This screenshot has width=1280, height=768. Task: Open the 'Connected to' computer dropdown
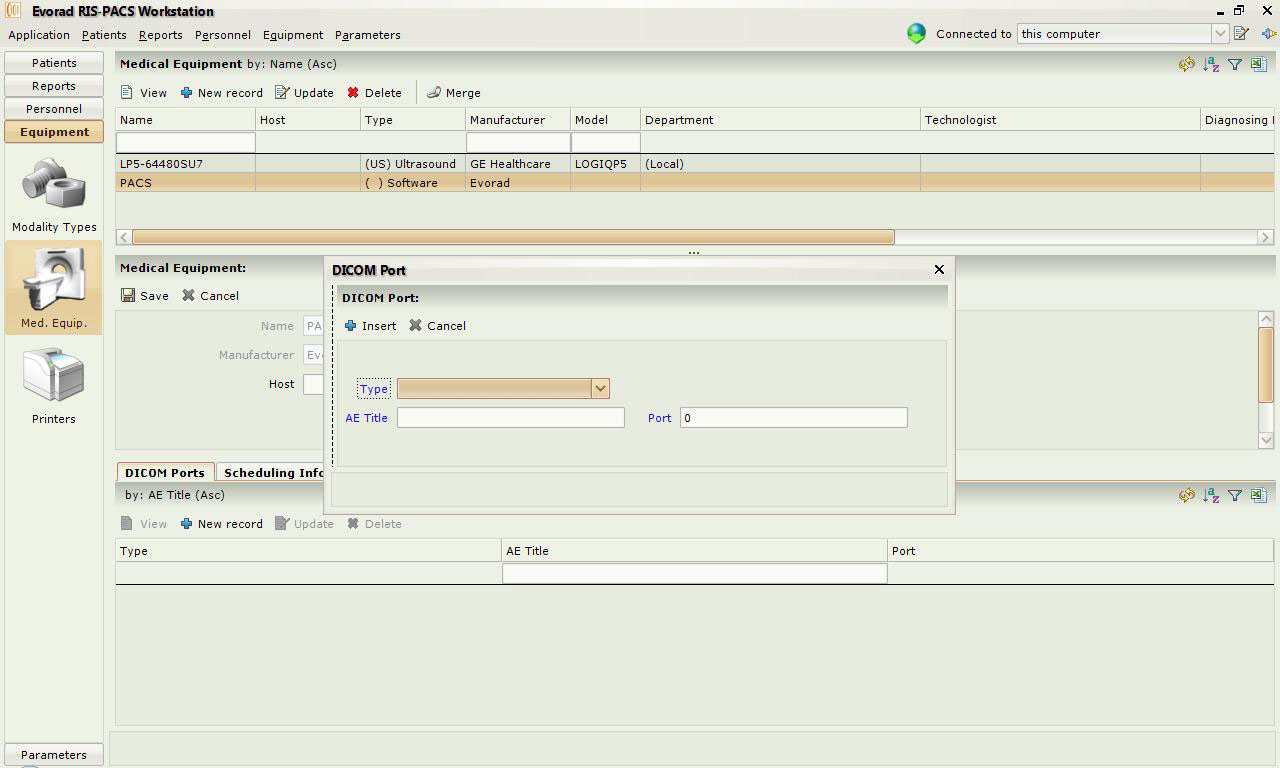[x=1219, y=34]
